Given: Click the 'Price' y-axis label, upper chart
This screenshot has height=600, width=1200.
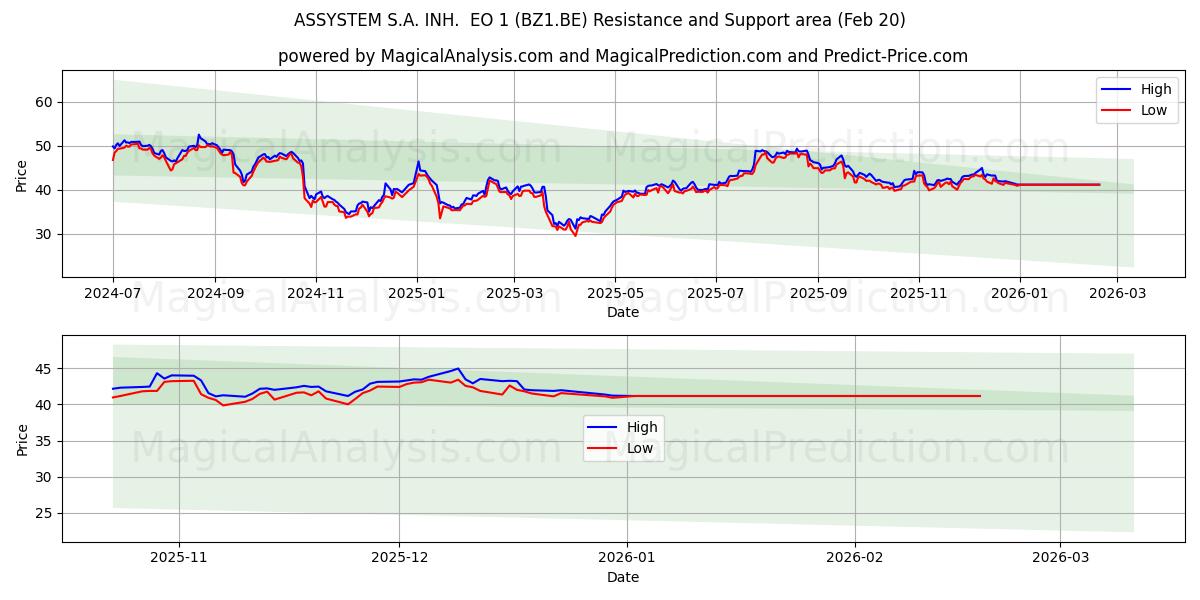Looking at the screenshot, I should tap(22, 174).
